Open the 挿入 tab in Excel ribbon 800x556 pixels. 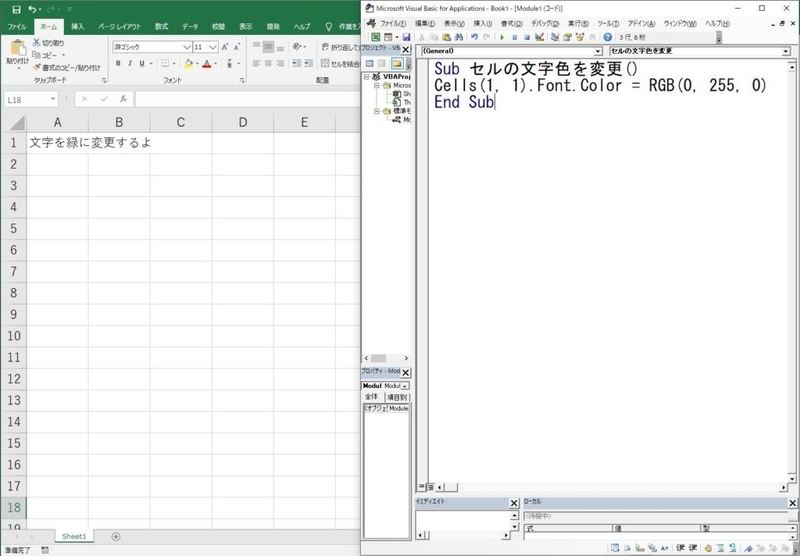[x=78, y=27]
